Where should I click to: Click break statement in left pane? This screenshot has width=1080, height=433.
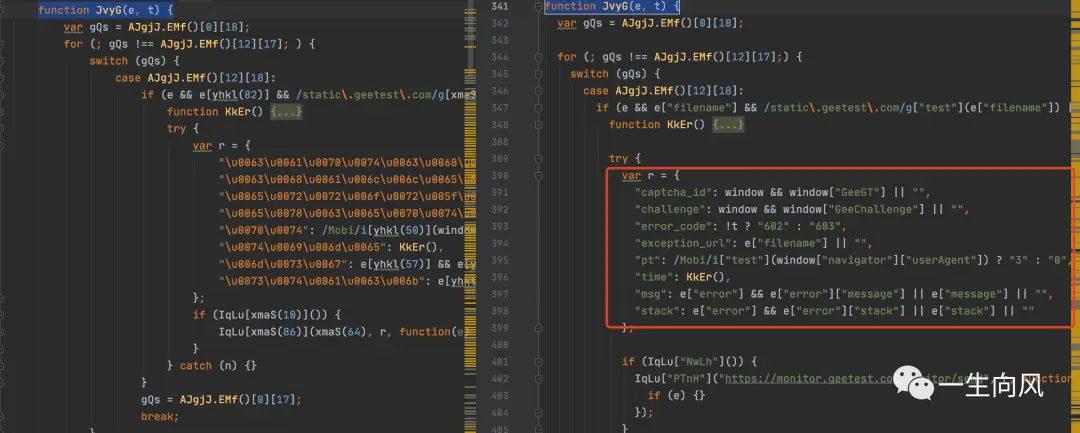[160, 416]
